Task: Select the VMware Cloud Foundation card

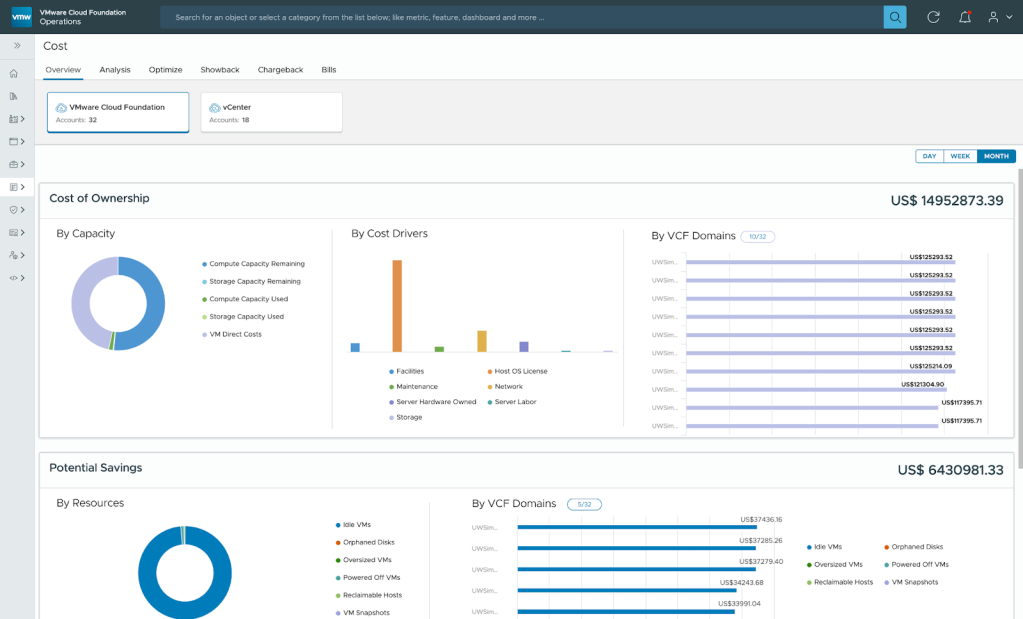Action: pos(118,112)
